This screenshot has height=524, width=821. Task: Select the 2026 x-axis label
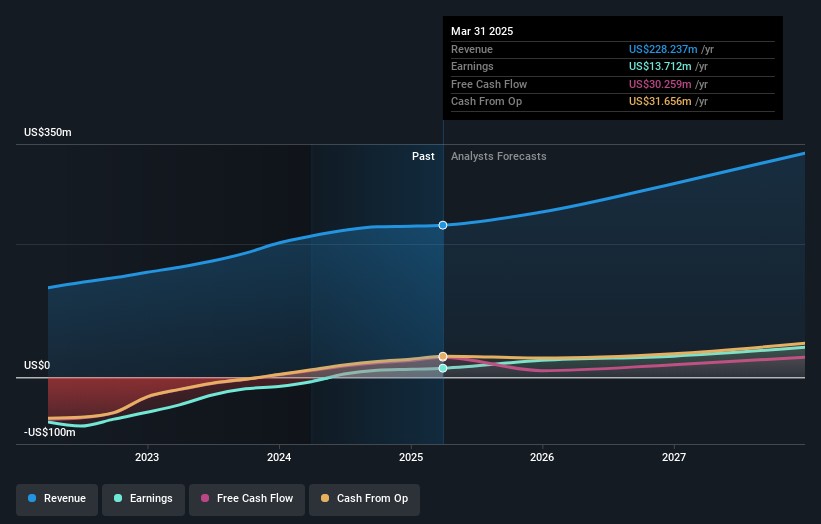pos(542,458)
